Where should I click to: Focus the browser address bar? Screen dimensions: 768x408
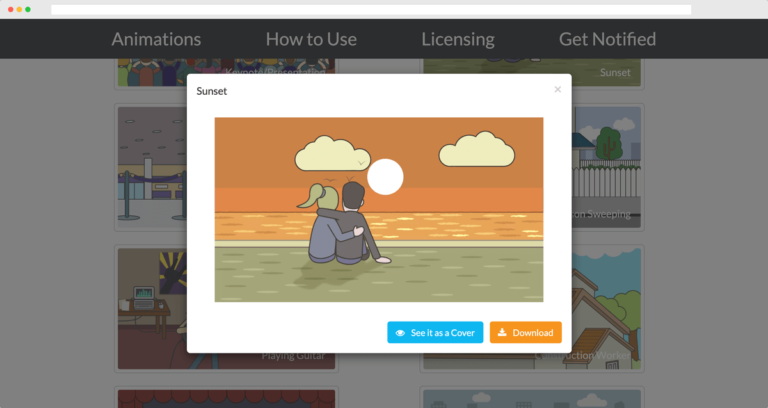[370, 9]
